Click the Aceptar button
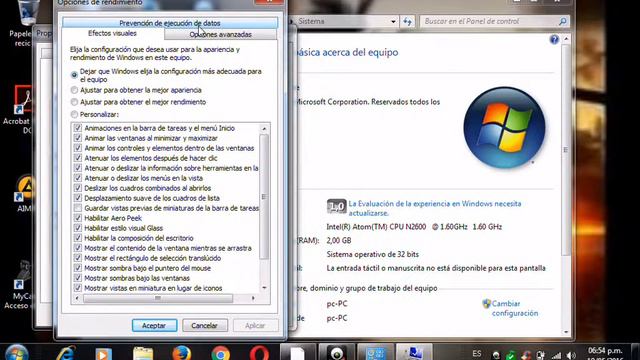640x360 pixels. tap(154, 325)
